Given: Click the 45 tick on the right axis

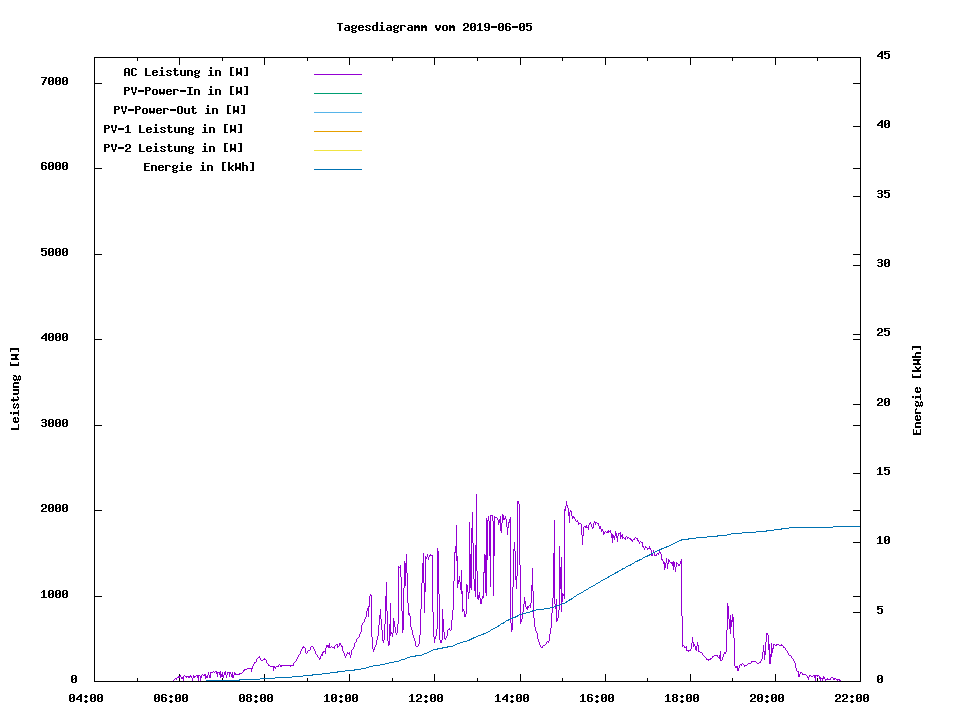Looking at the screenshot, I should (883, 55).
